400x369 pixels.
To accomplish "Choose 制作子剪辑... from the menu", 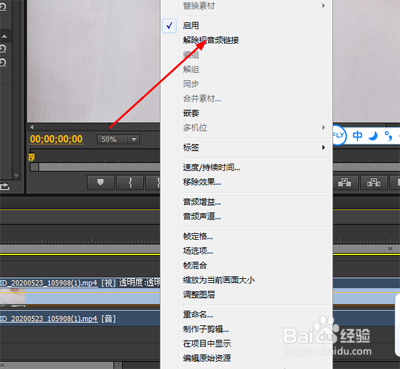I will 247,329.
